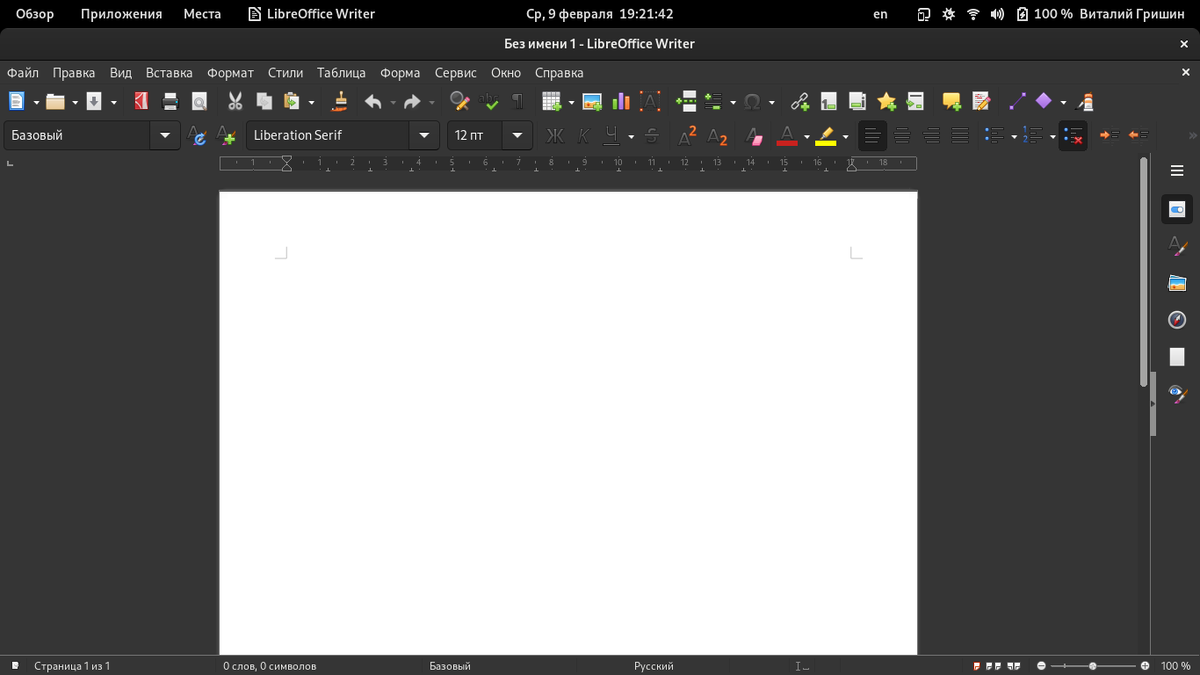Viewport: 1200px width, 675px height.
Task: Apply the yellow highlighting color
Action: [826, 135]
